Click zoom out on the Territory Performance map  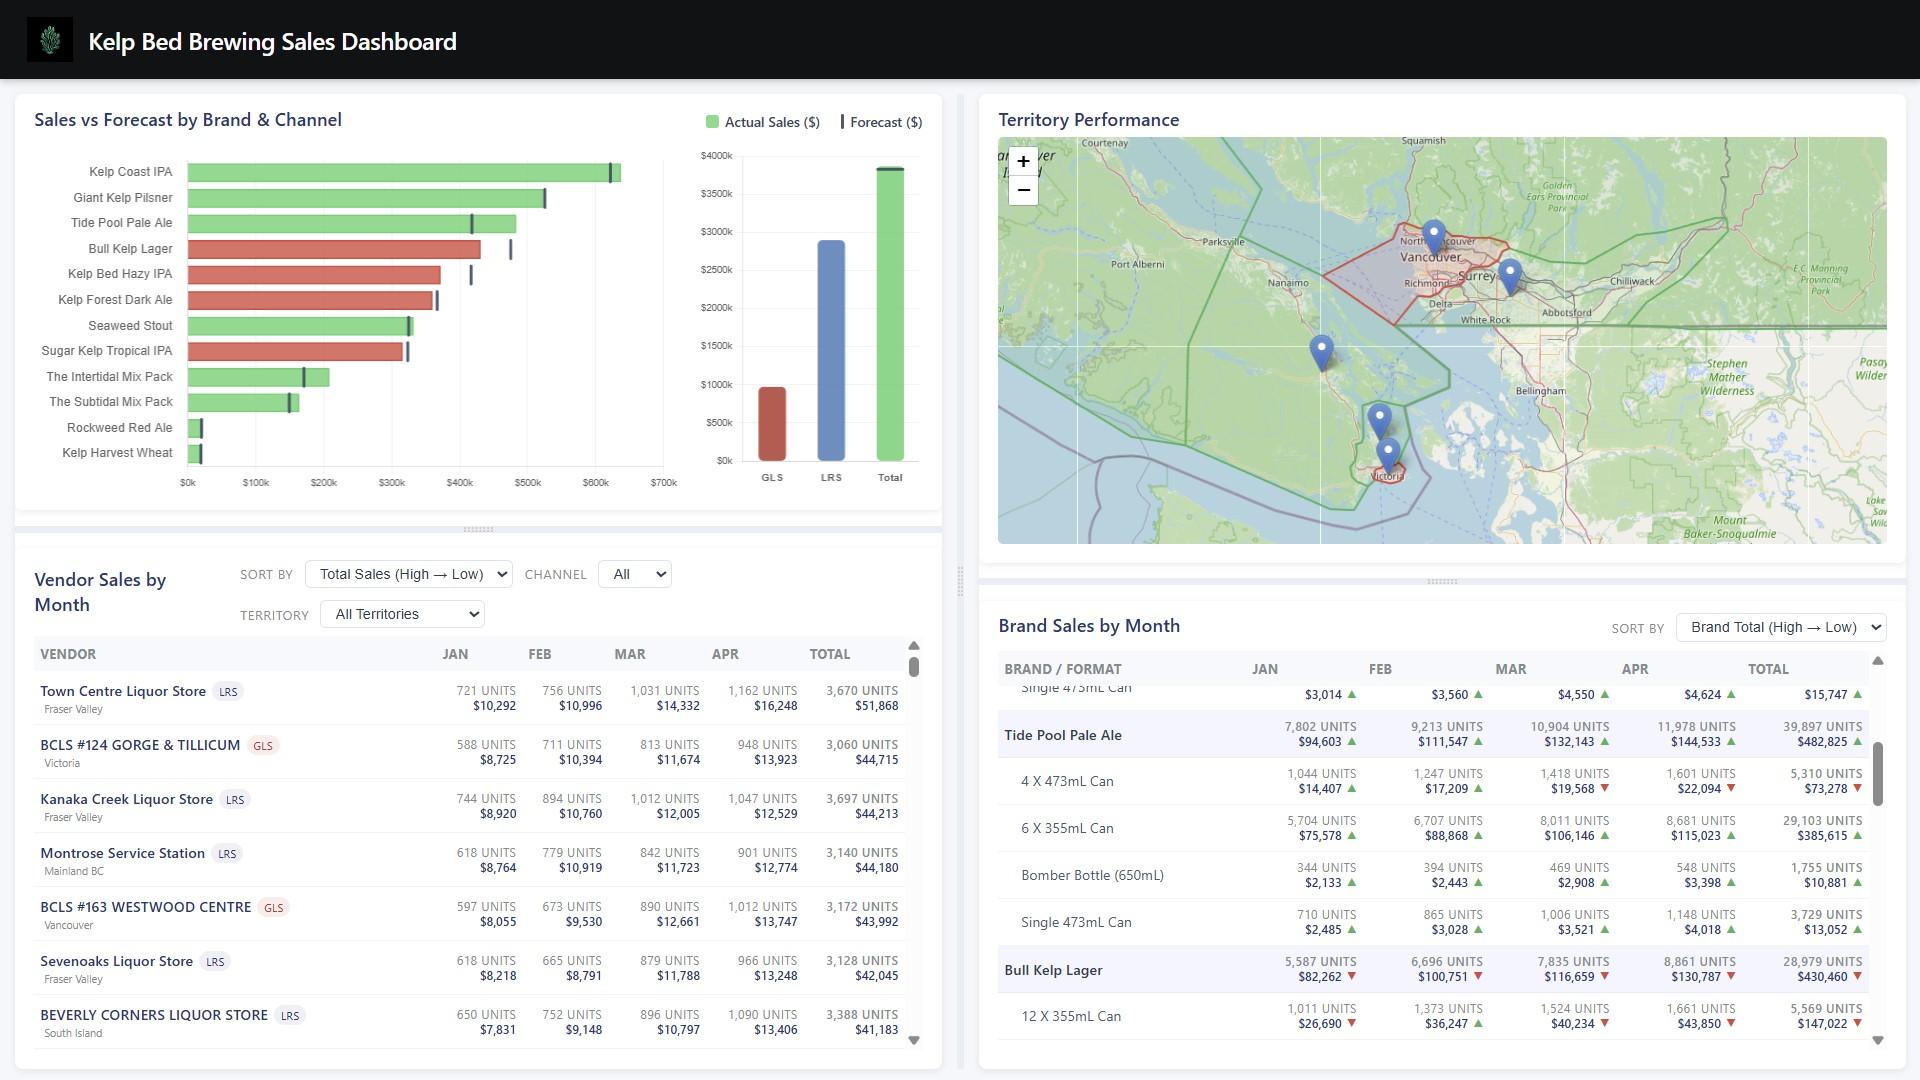[x=1023, y=190]
